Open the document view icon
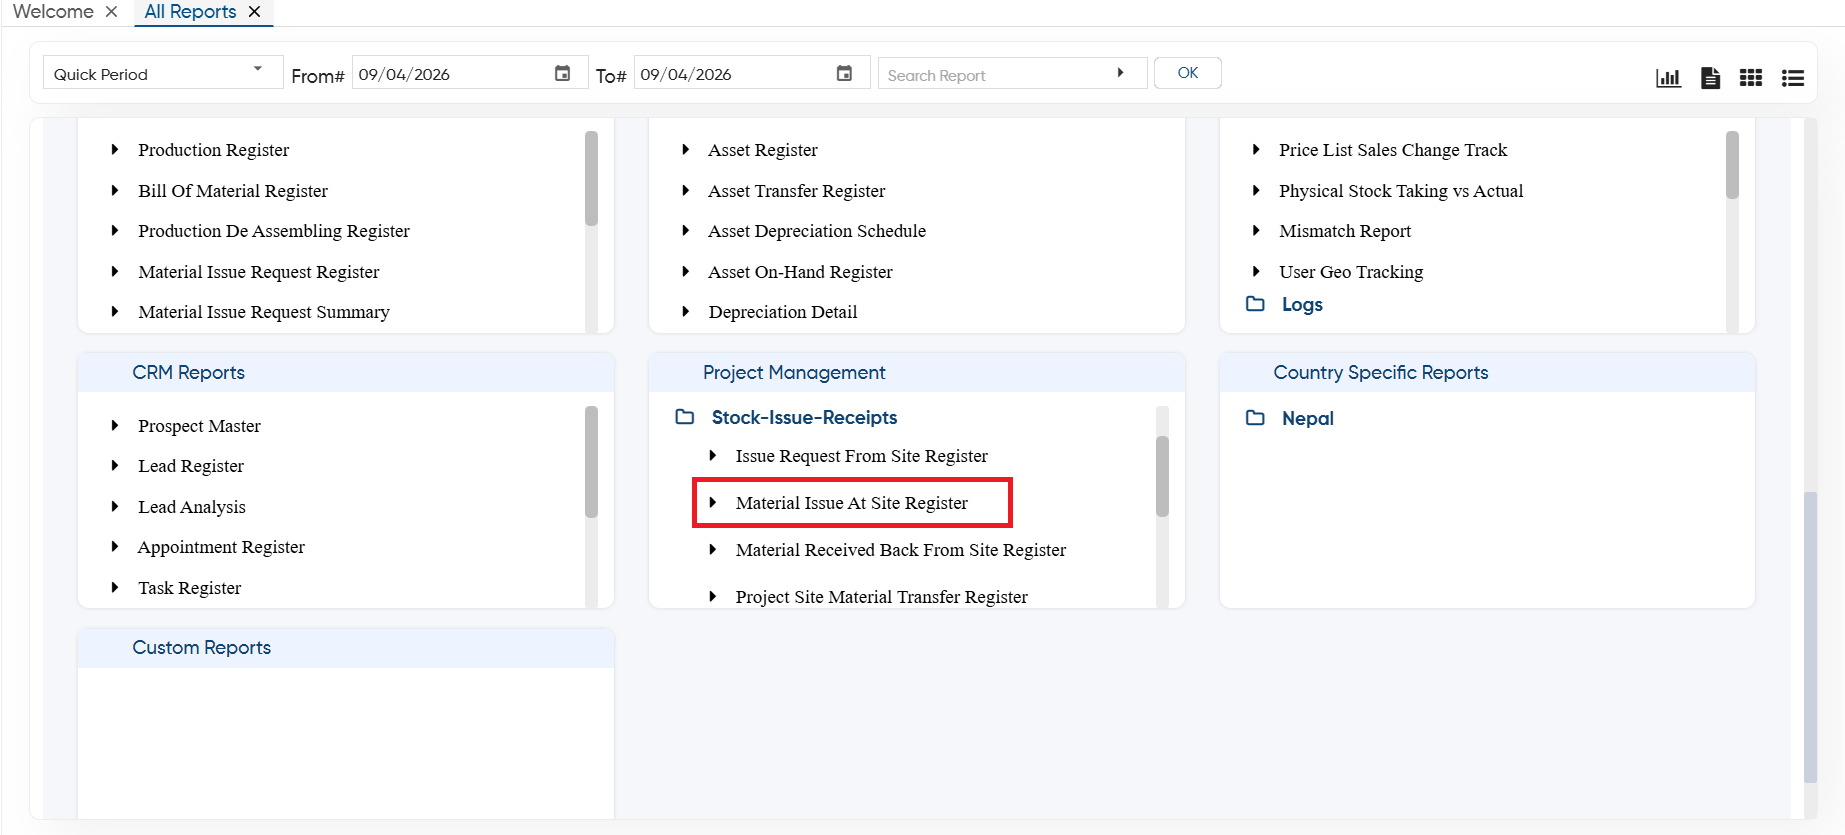1845x835 pixels. click(x=1710, y=77)
